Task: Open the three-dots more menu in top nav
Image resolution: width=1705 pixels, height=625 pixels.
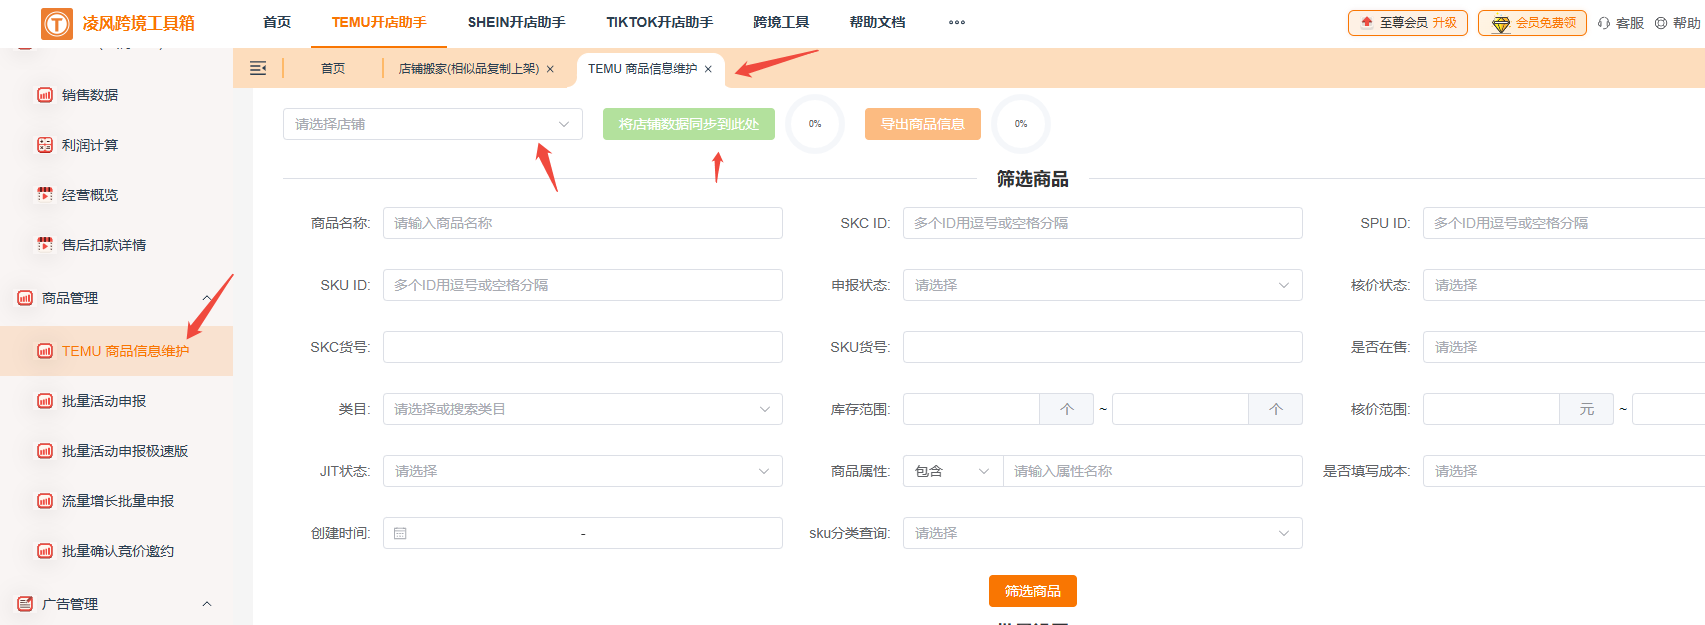Action: pos(957,22)
